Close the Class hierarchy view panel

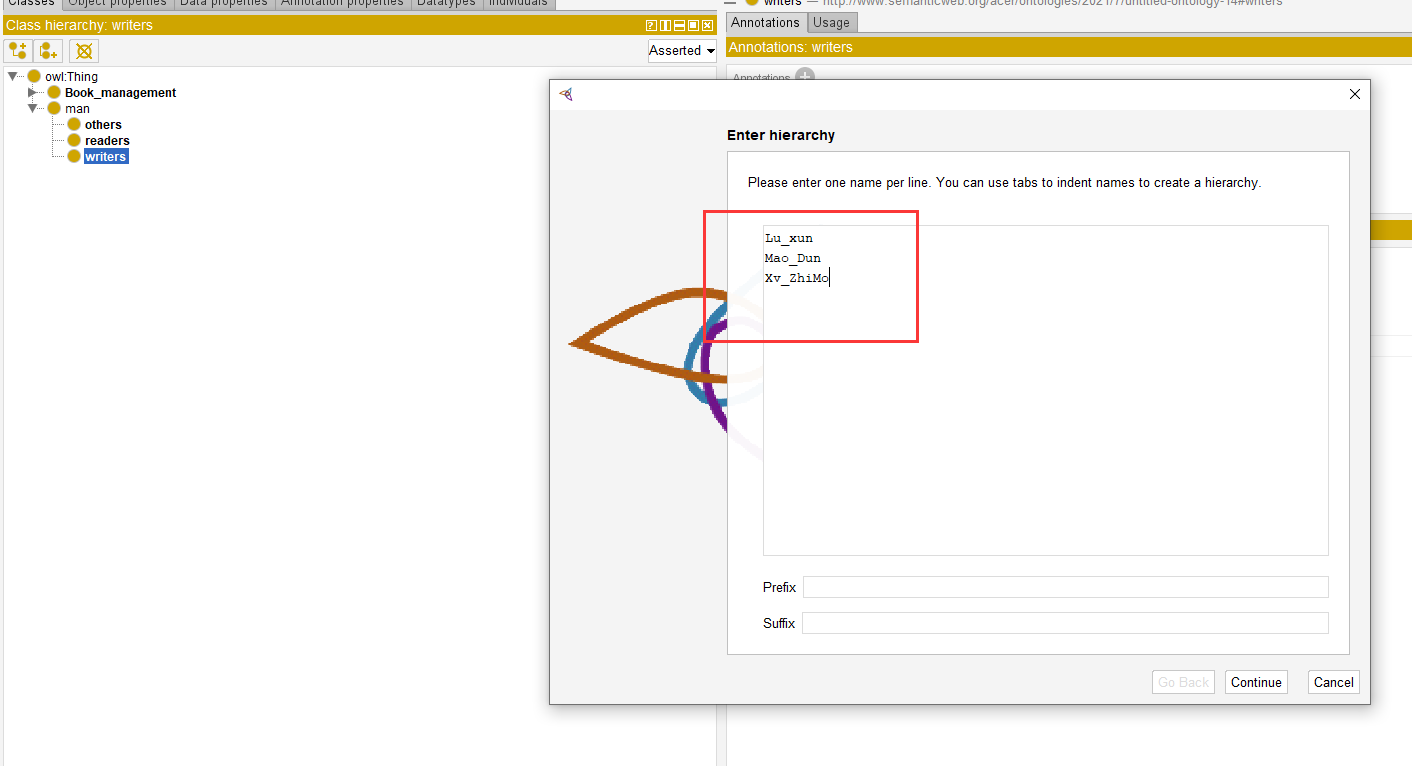pyautogui.click(x=707, y=25)
